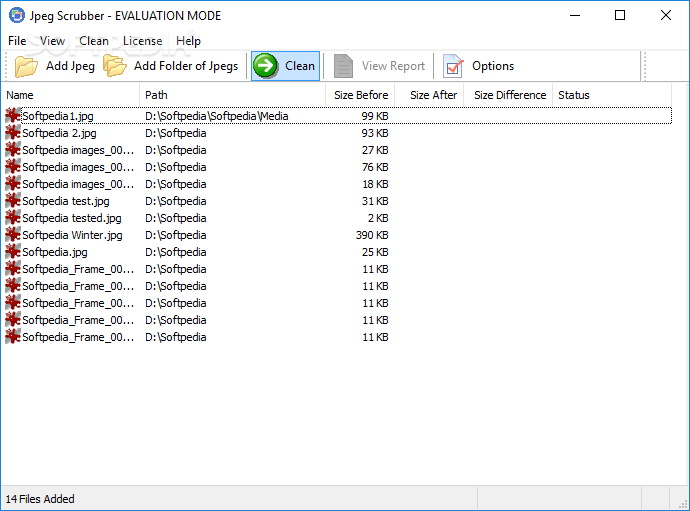Click the 93 KB size value
690x511 pixels.
374,133
